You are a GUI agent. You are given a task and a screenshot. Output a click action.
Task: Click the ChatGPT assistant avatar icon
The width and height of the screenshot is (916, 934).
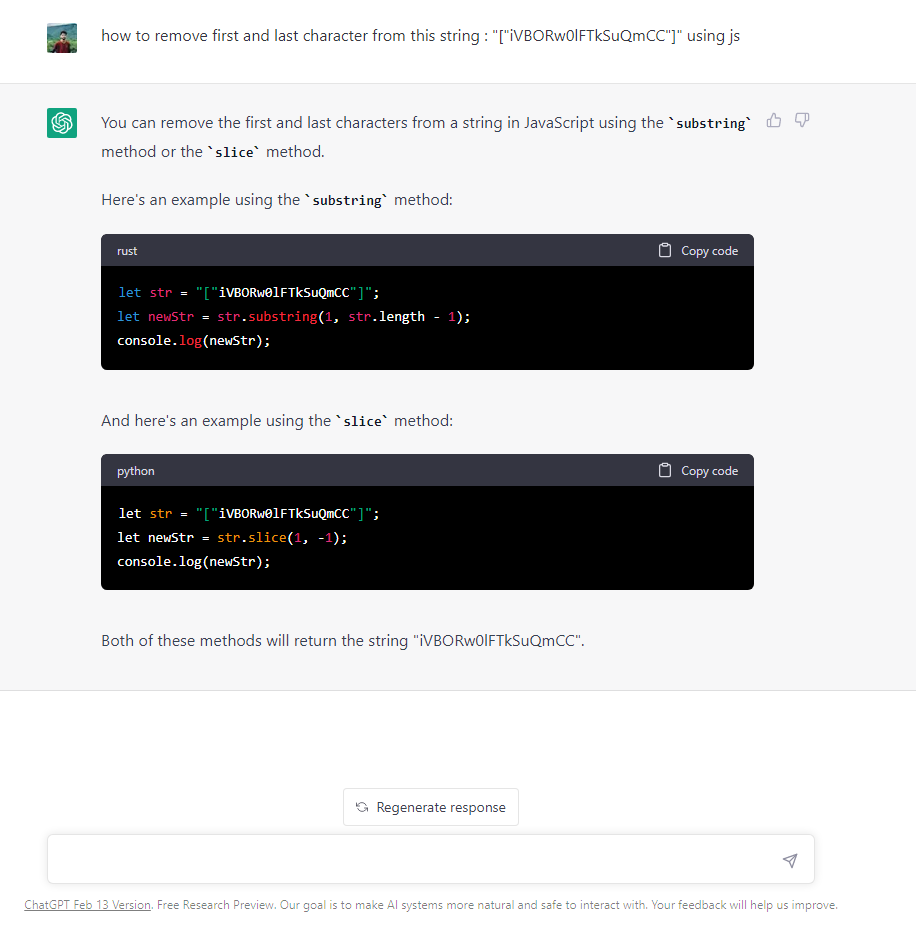pyautogui.click(x=61, y=122)
